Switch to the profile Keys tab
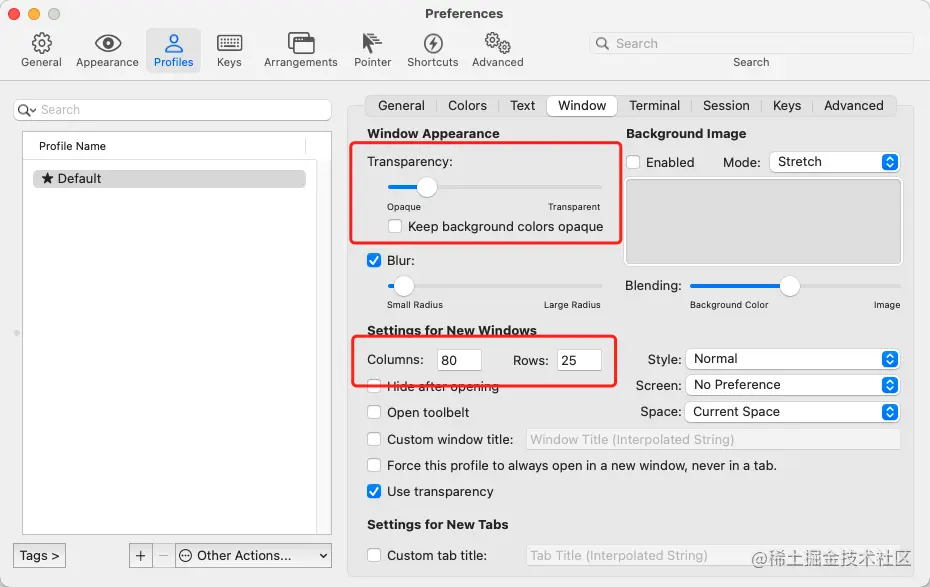The height and width of the screenshot is (587, 930). click(x=786, y=106)
